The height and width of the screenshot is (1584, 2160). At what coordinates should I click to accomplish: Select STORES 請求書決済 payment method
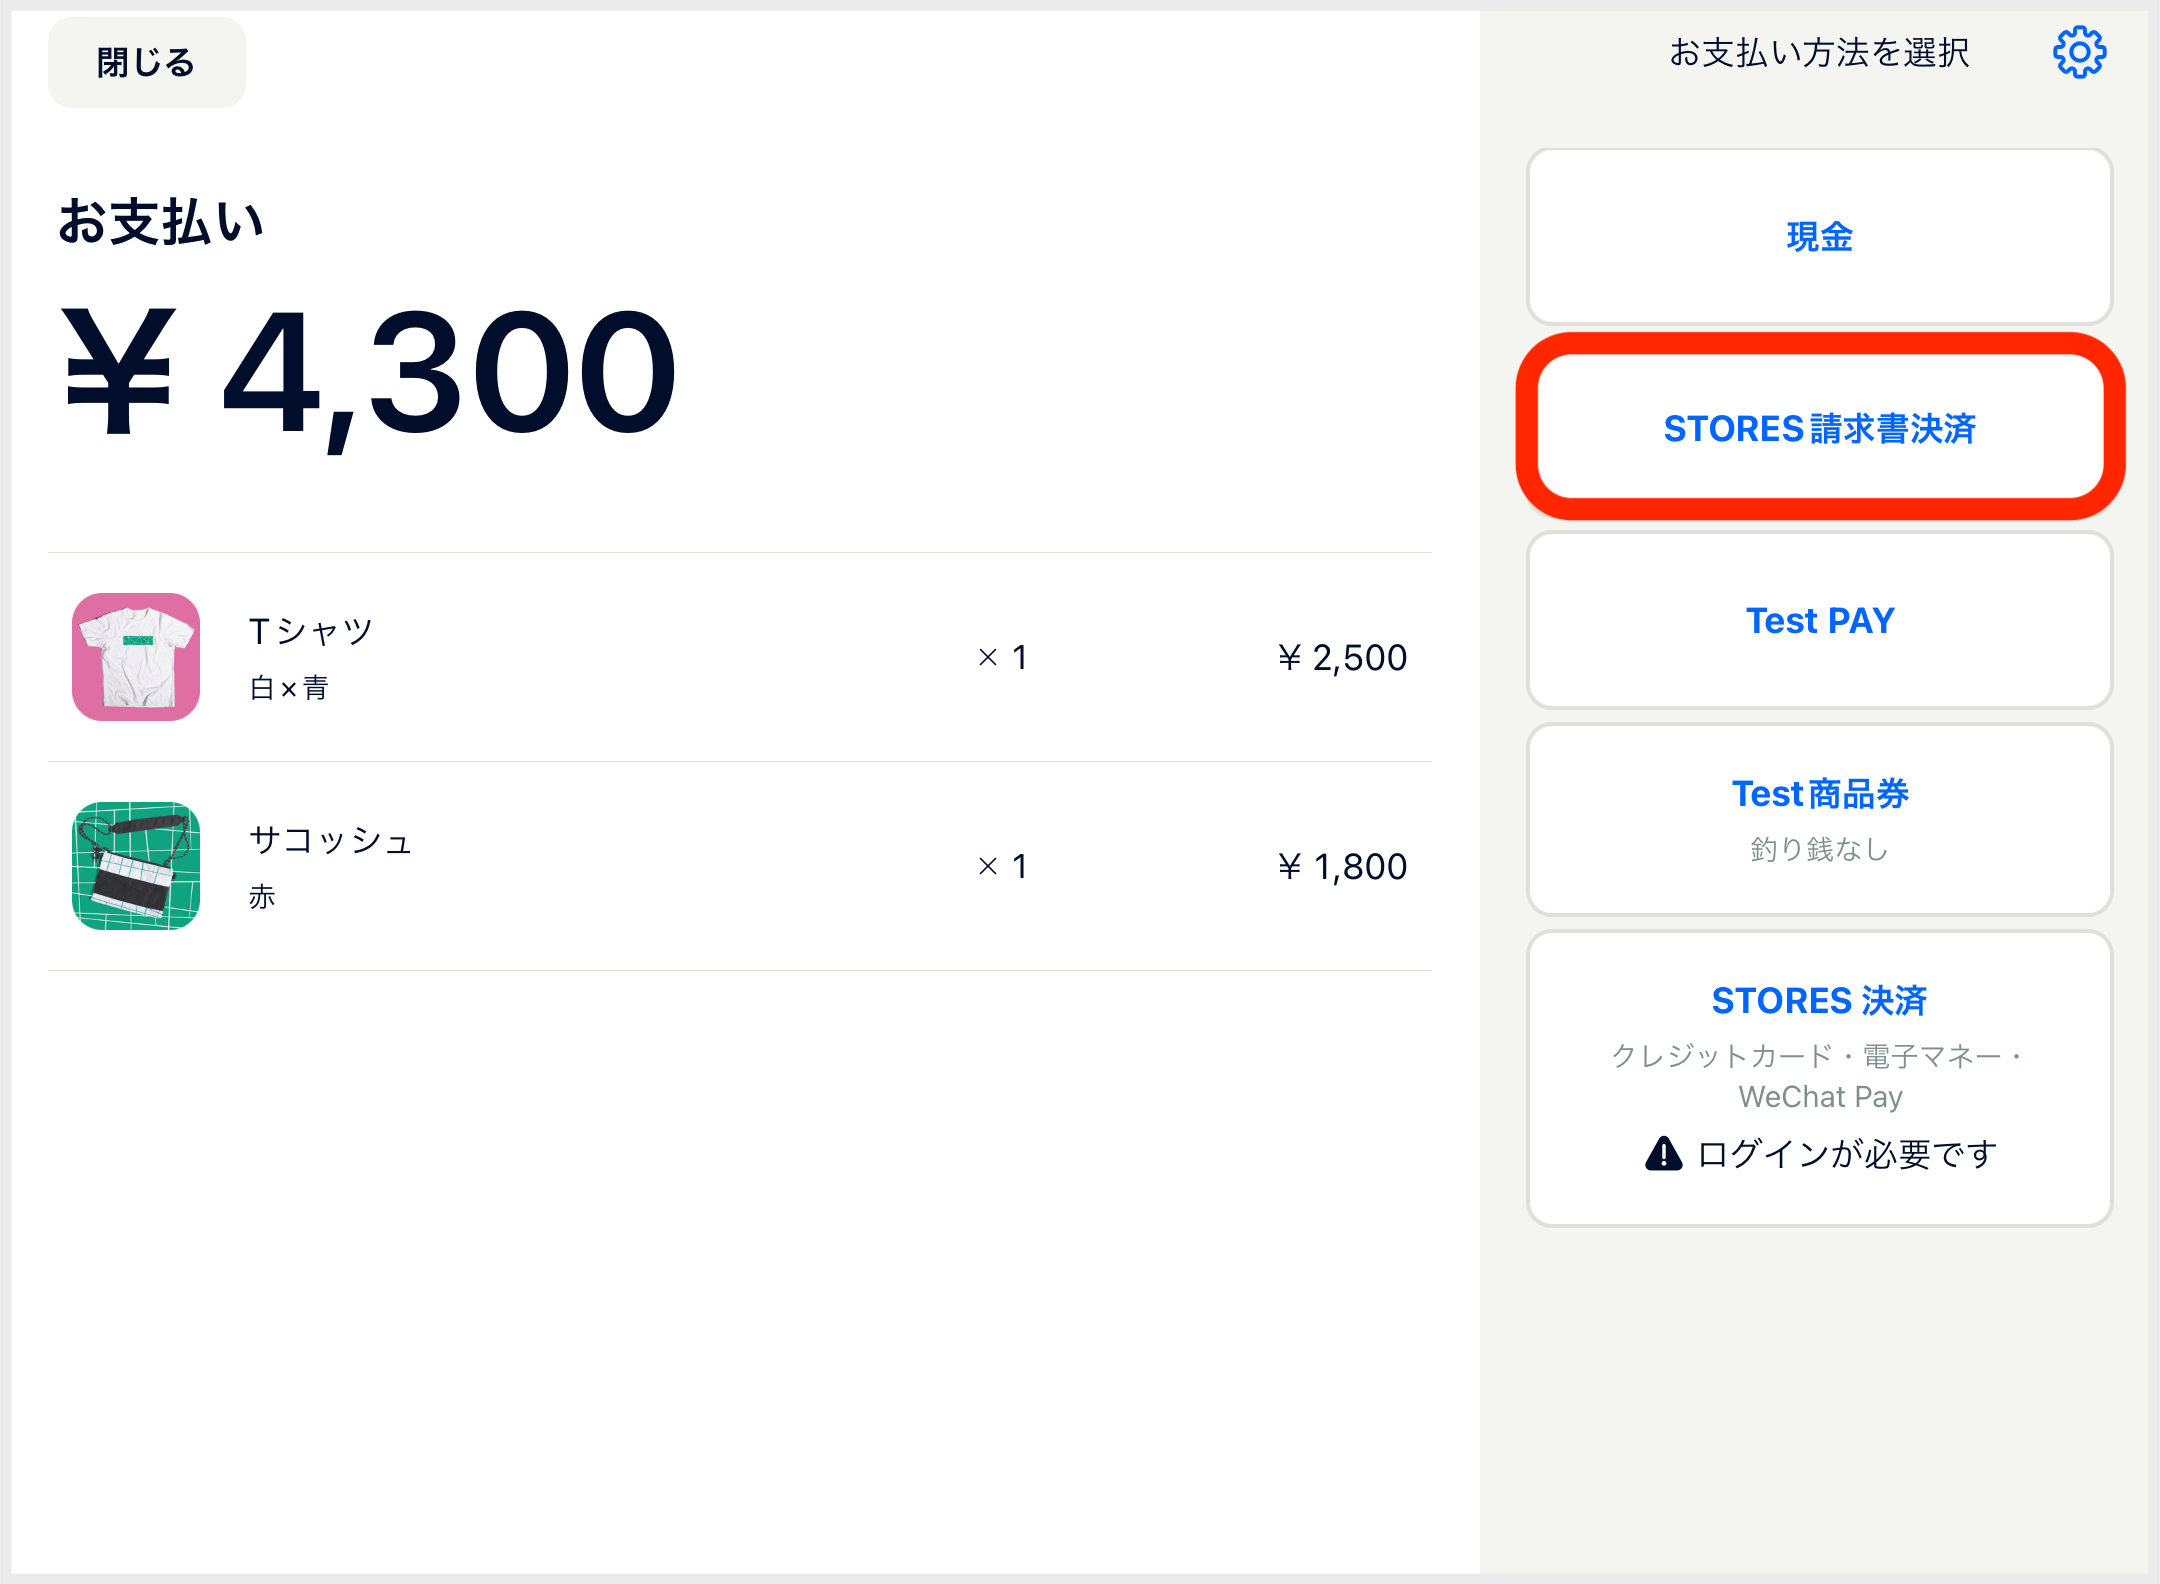click(1819, 428)
